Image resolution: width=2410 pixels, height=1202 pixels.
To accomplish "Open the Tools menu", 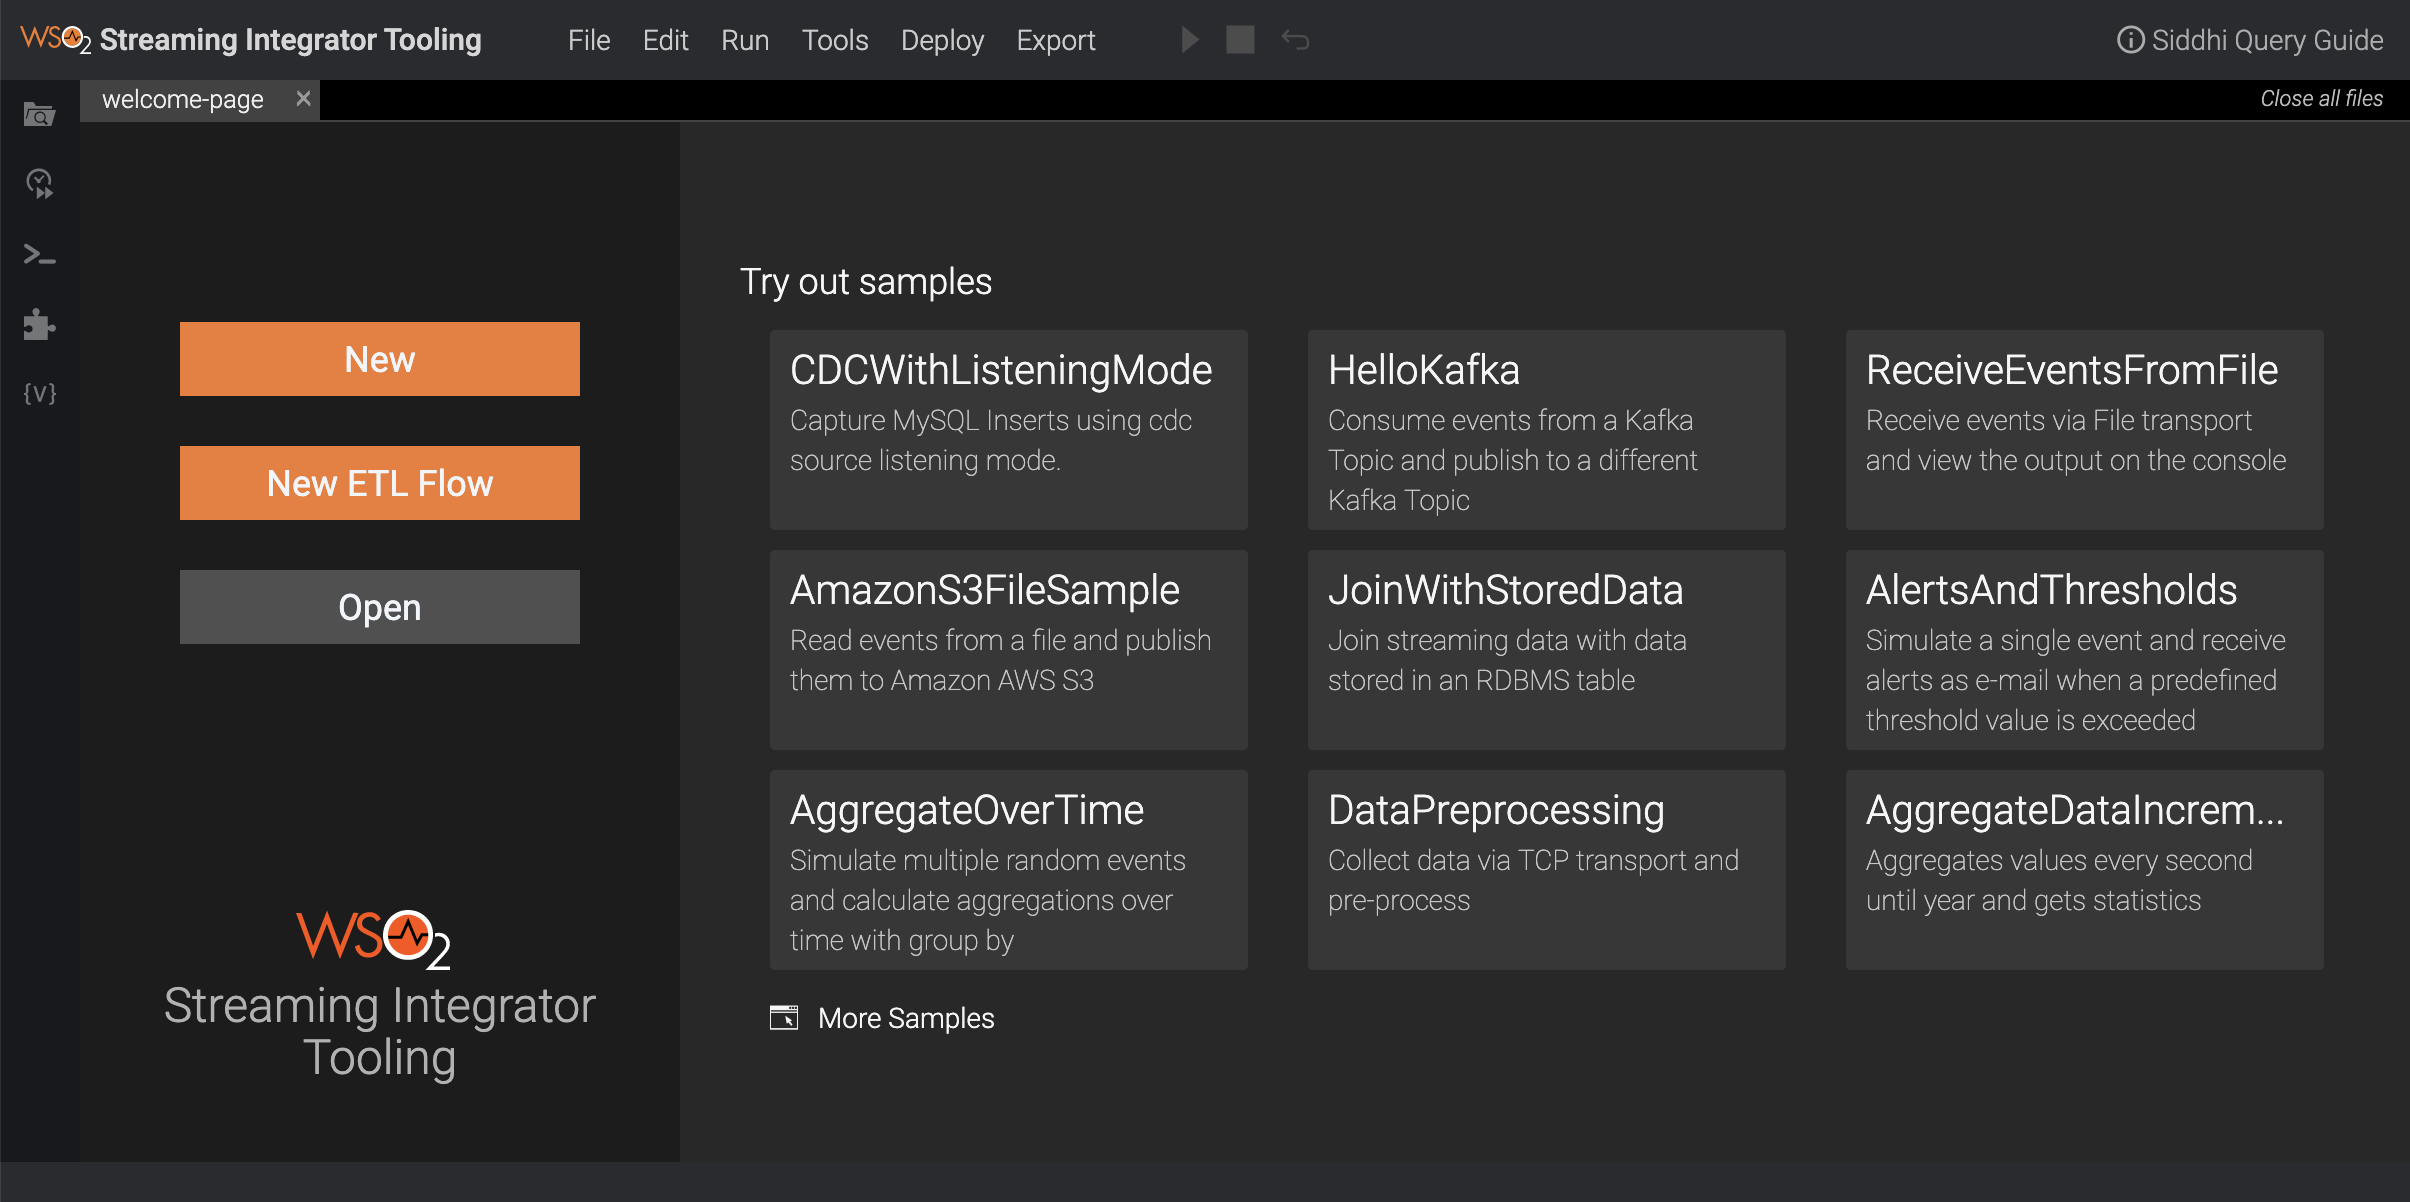I will (x=835, y=40).
